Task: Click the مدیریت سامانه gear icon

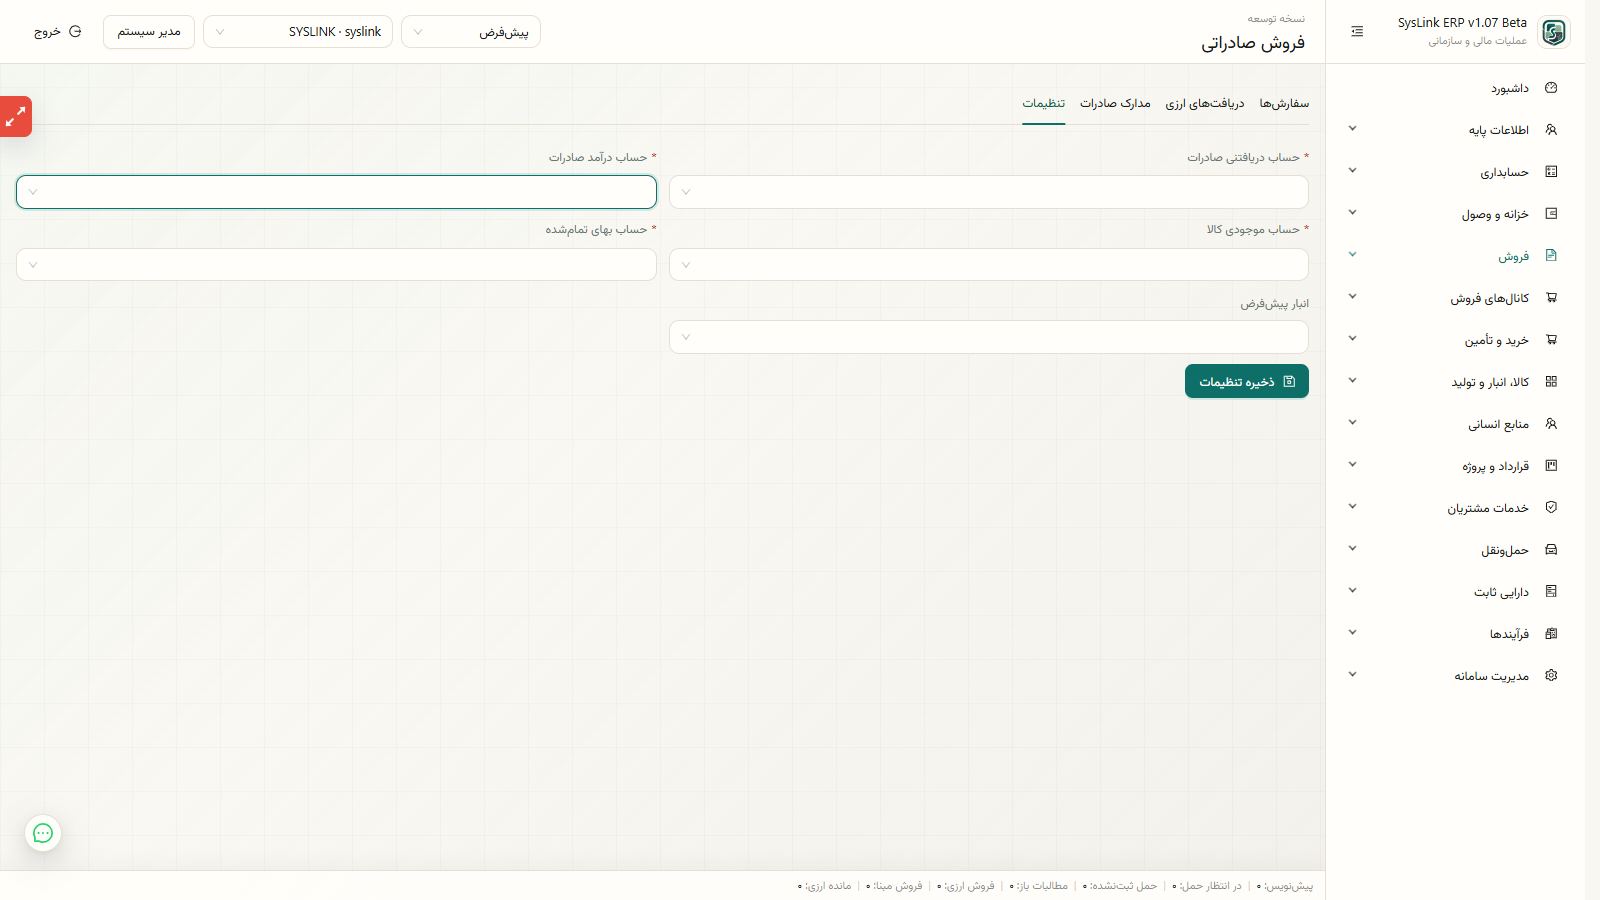Action: click(x=1551, y=676)
